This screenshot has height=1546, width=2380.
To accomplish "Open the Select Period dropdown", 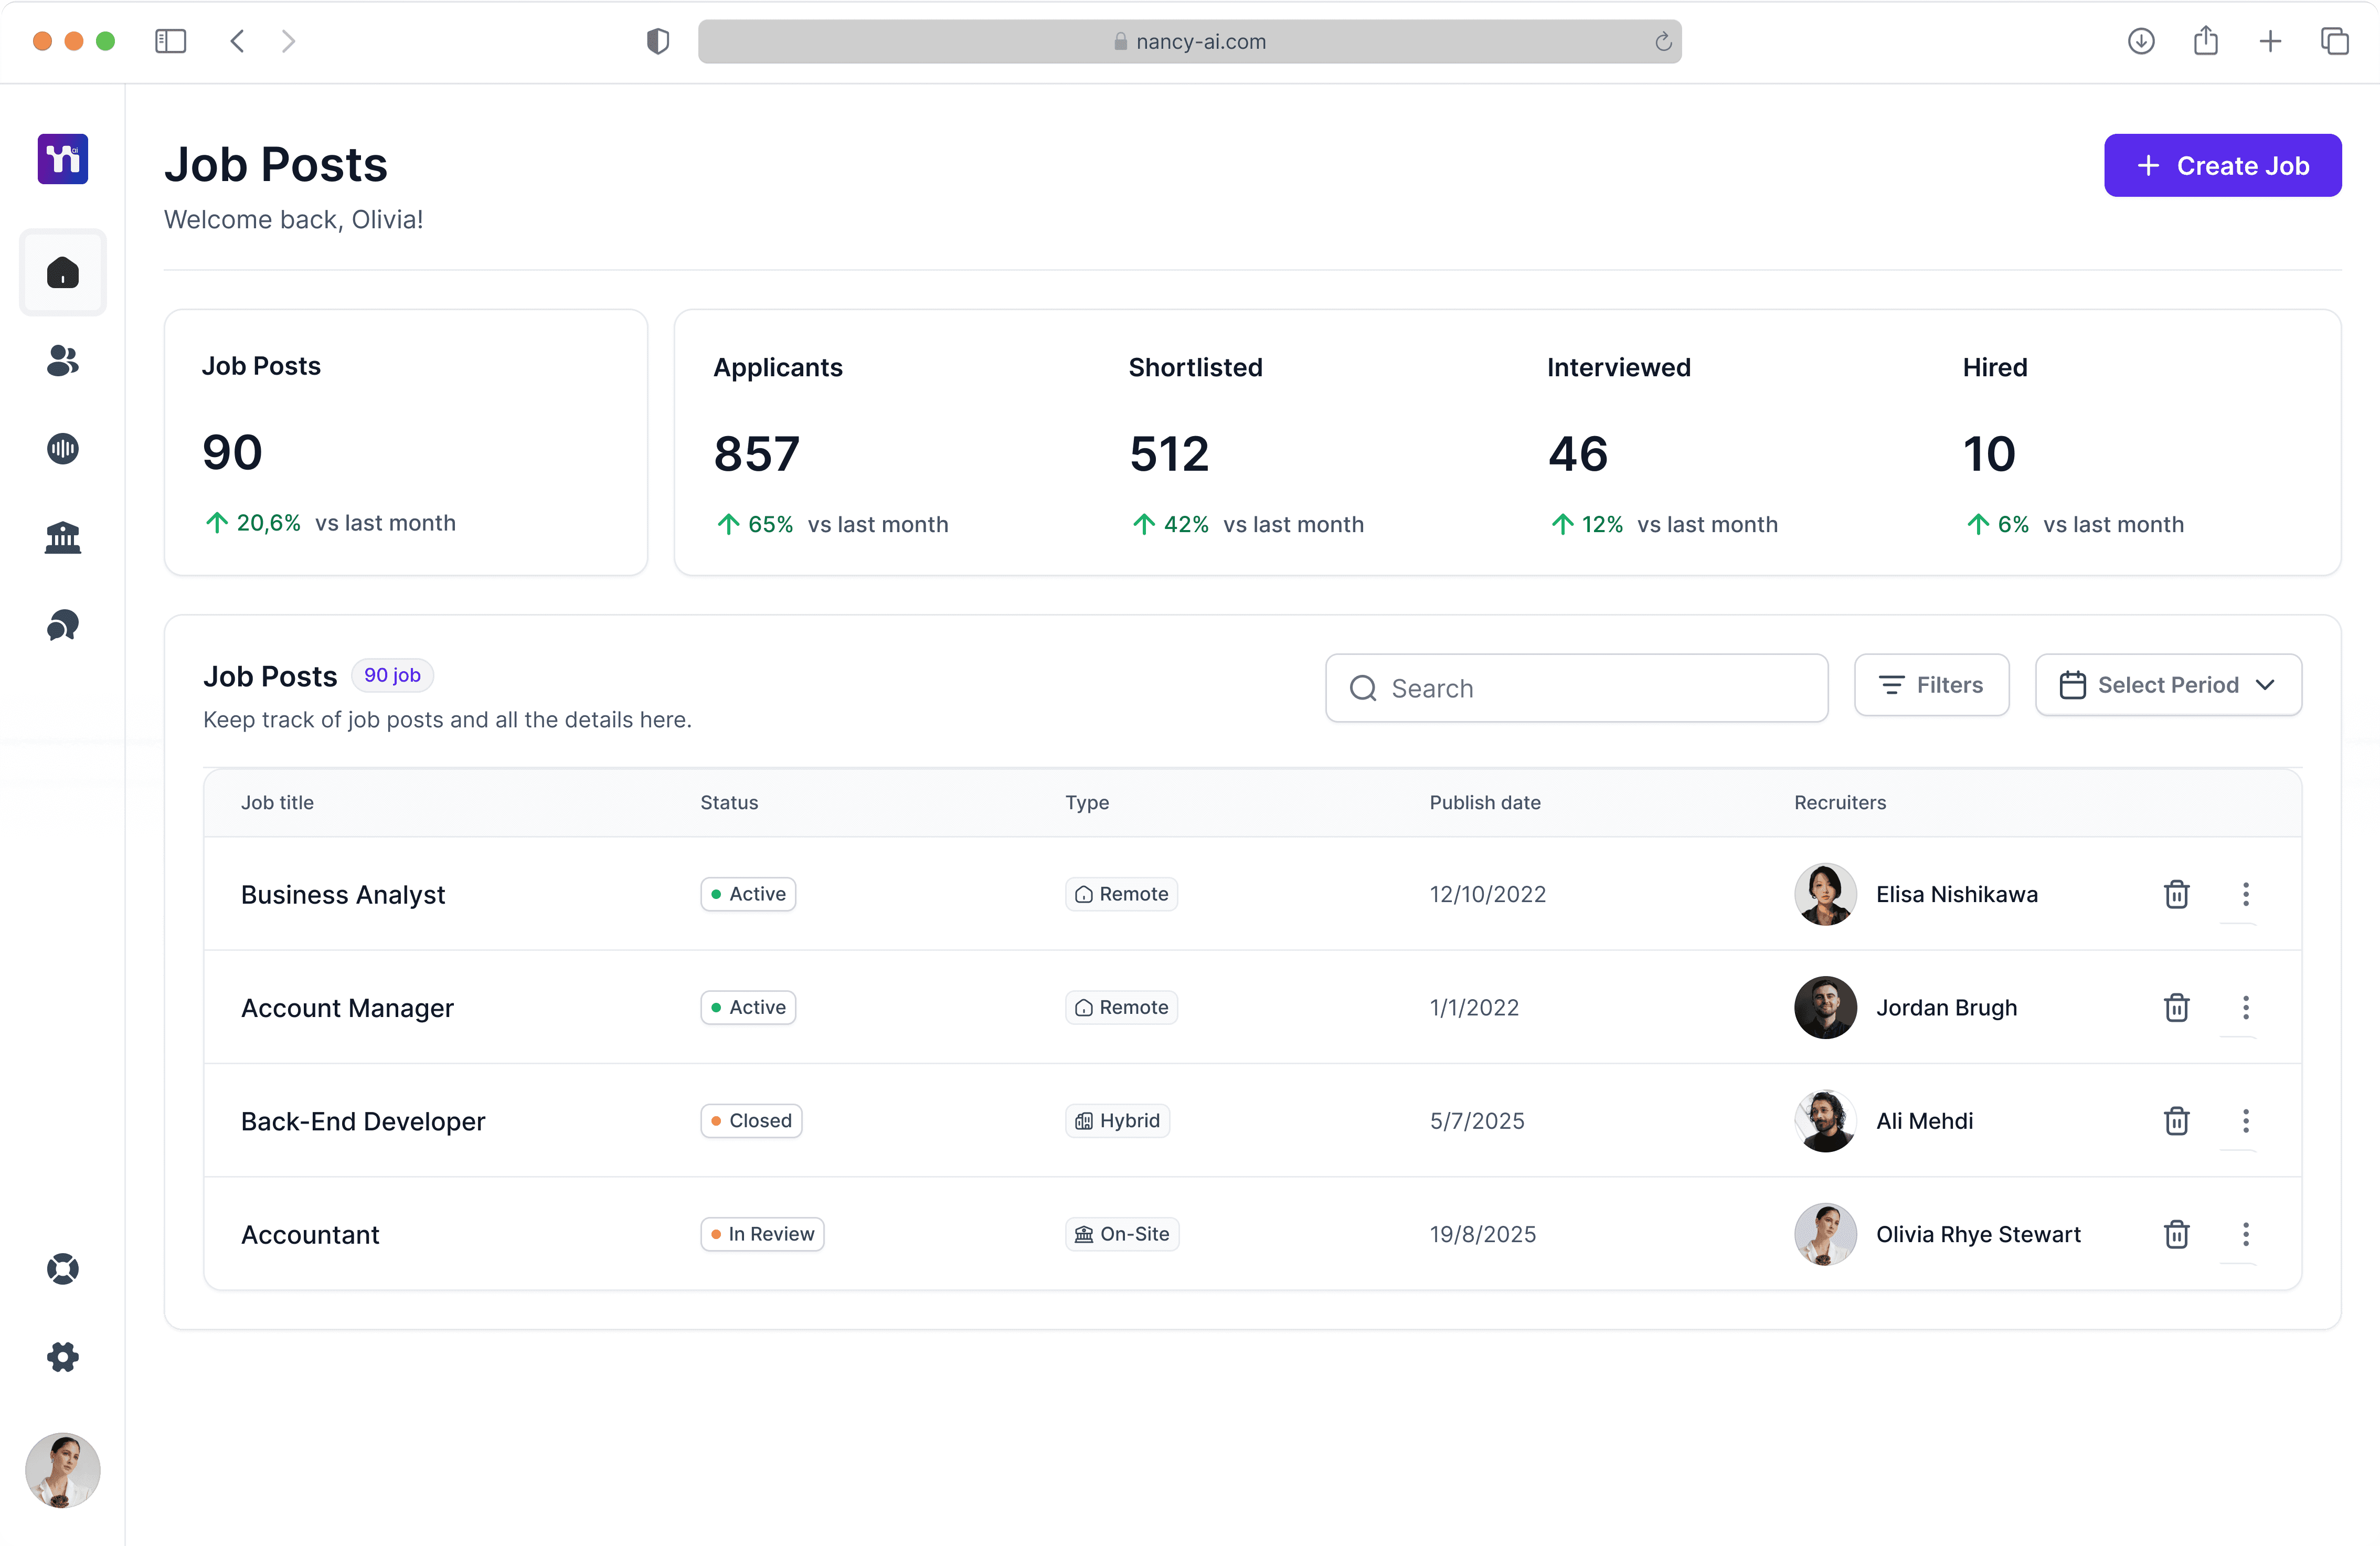I will tap(2168, 685).
